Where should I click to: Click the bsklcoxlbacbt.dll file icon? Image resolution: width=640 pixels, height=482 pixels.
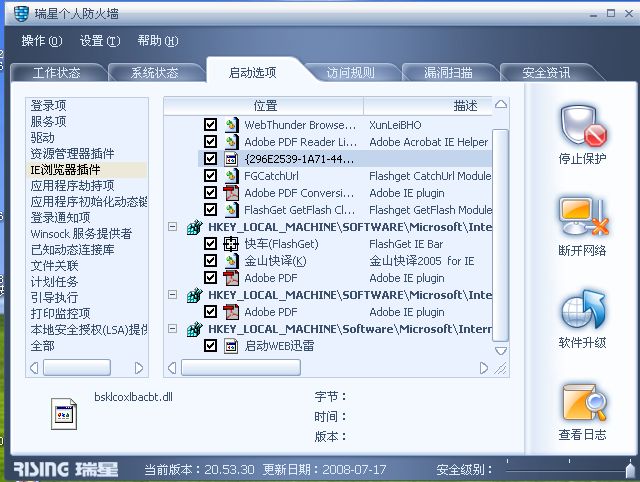64,414
